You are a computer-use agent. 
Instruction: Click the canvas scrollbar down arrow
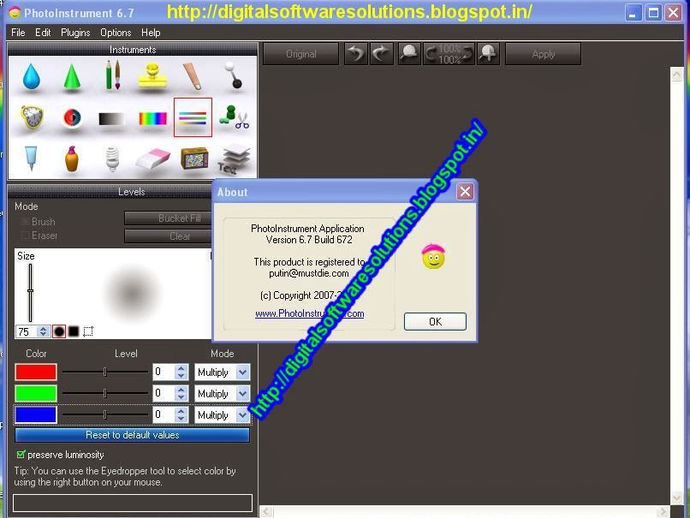pyautogui.click(x=677, y=498)
